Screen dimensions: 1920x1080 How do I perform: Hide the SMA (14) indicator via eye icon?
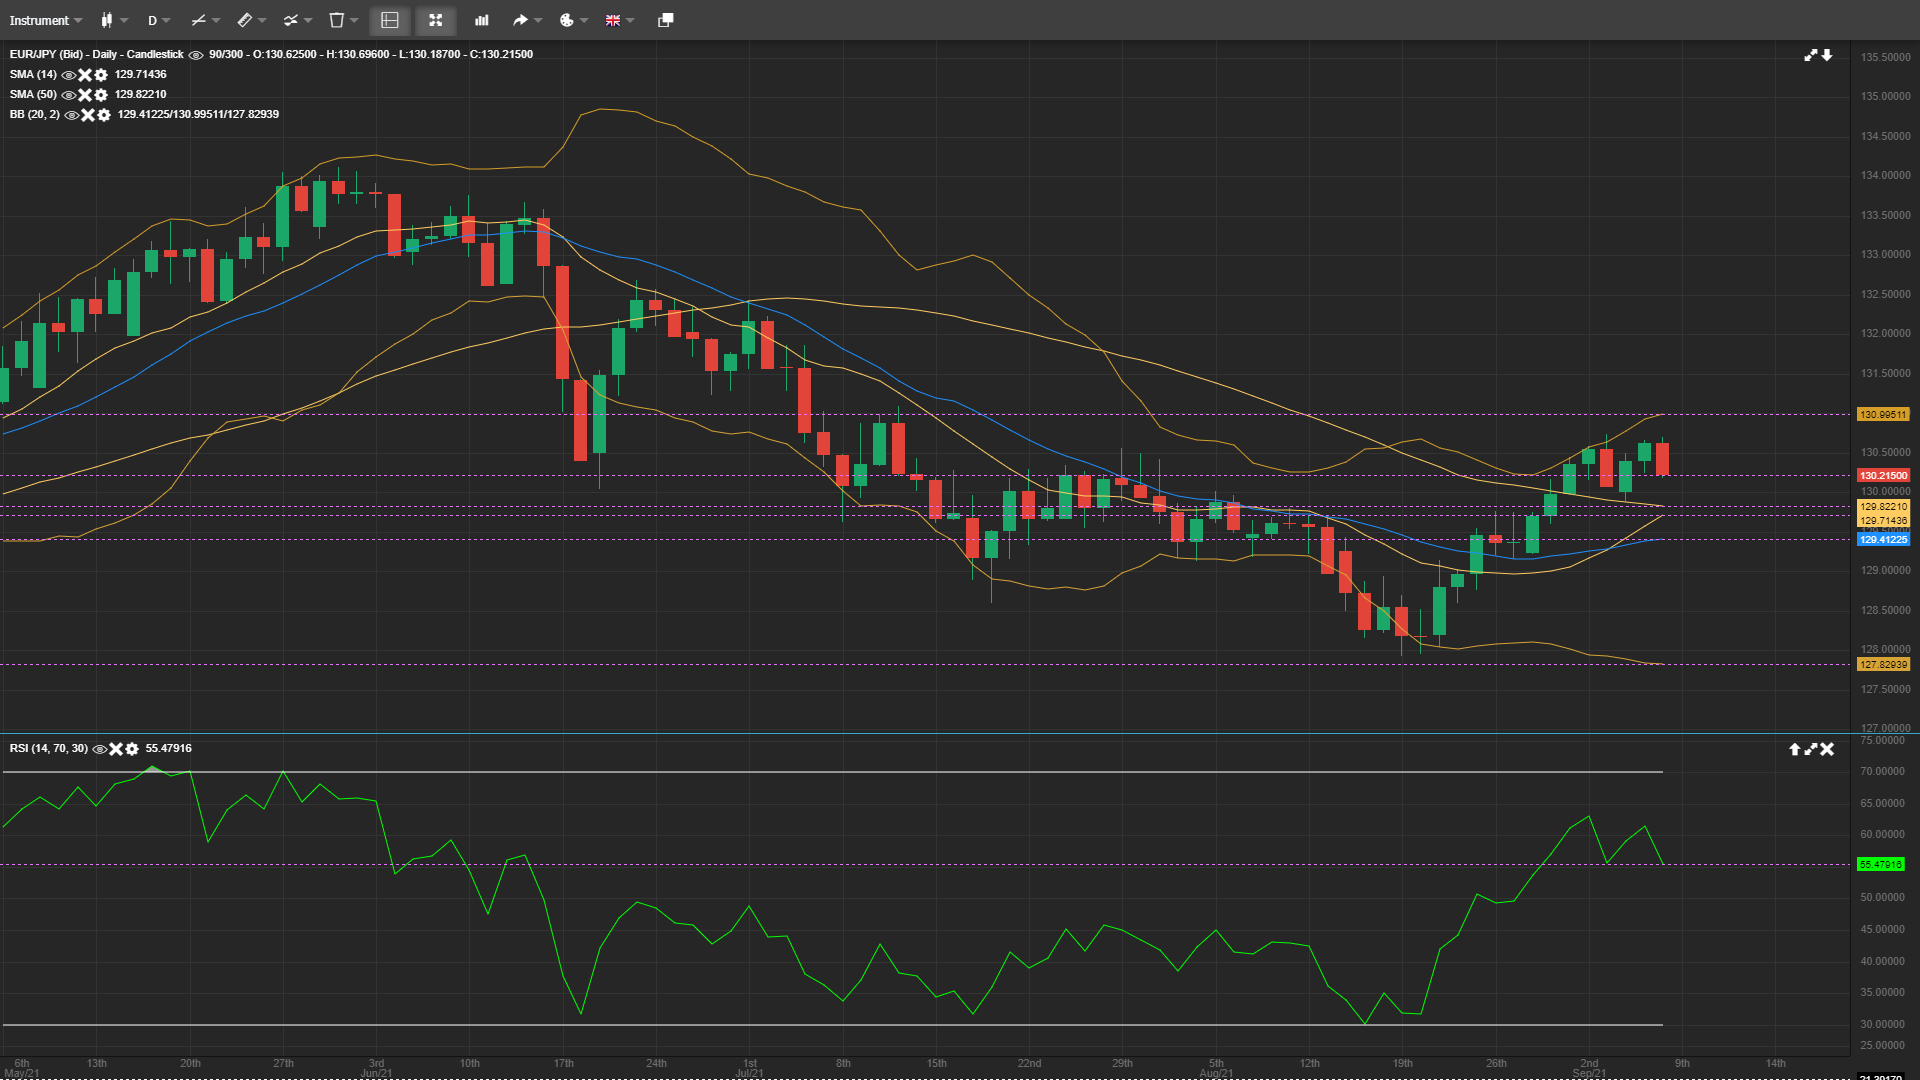coord(69,75)
